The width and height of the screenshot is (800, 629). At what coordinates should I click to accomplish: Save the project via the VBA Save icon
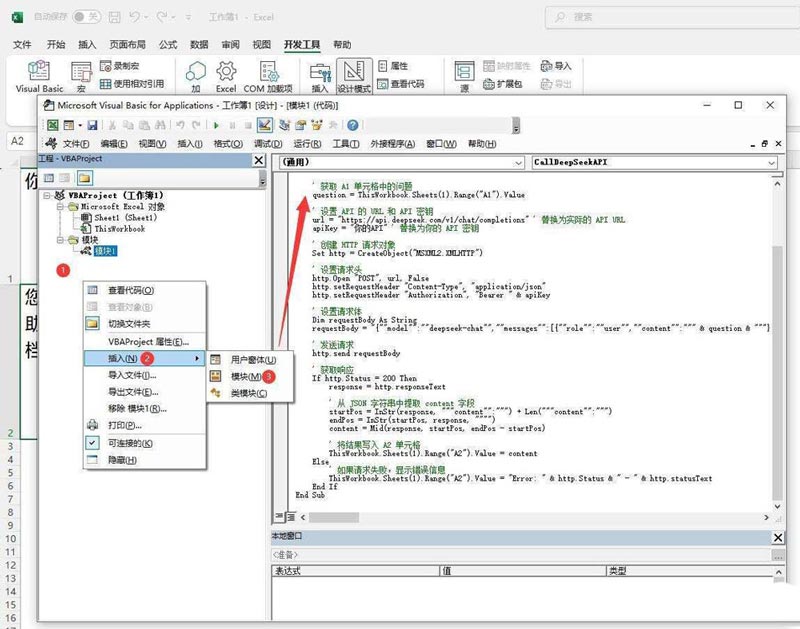point(92,124)
